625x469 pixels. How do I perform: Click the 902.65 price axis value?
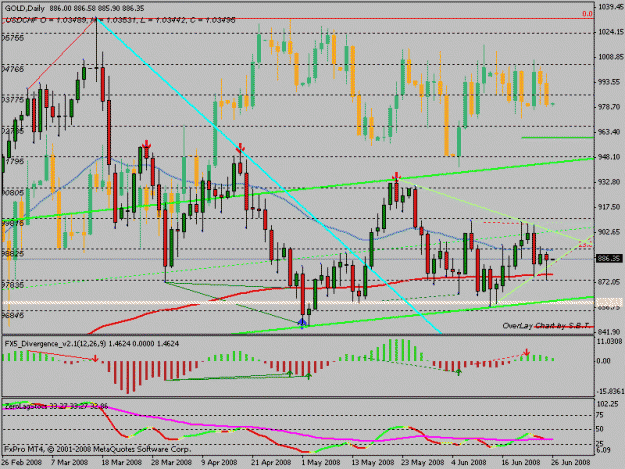pos(609,232)
